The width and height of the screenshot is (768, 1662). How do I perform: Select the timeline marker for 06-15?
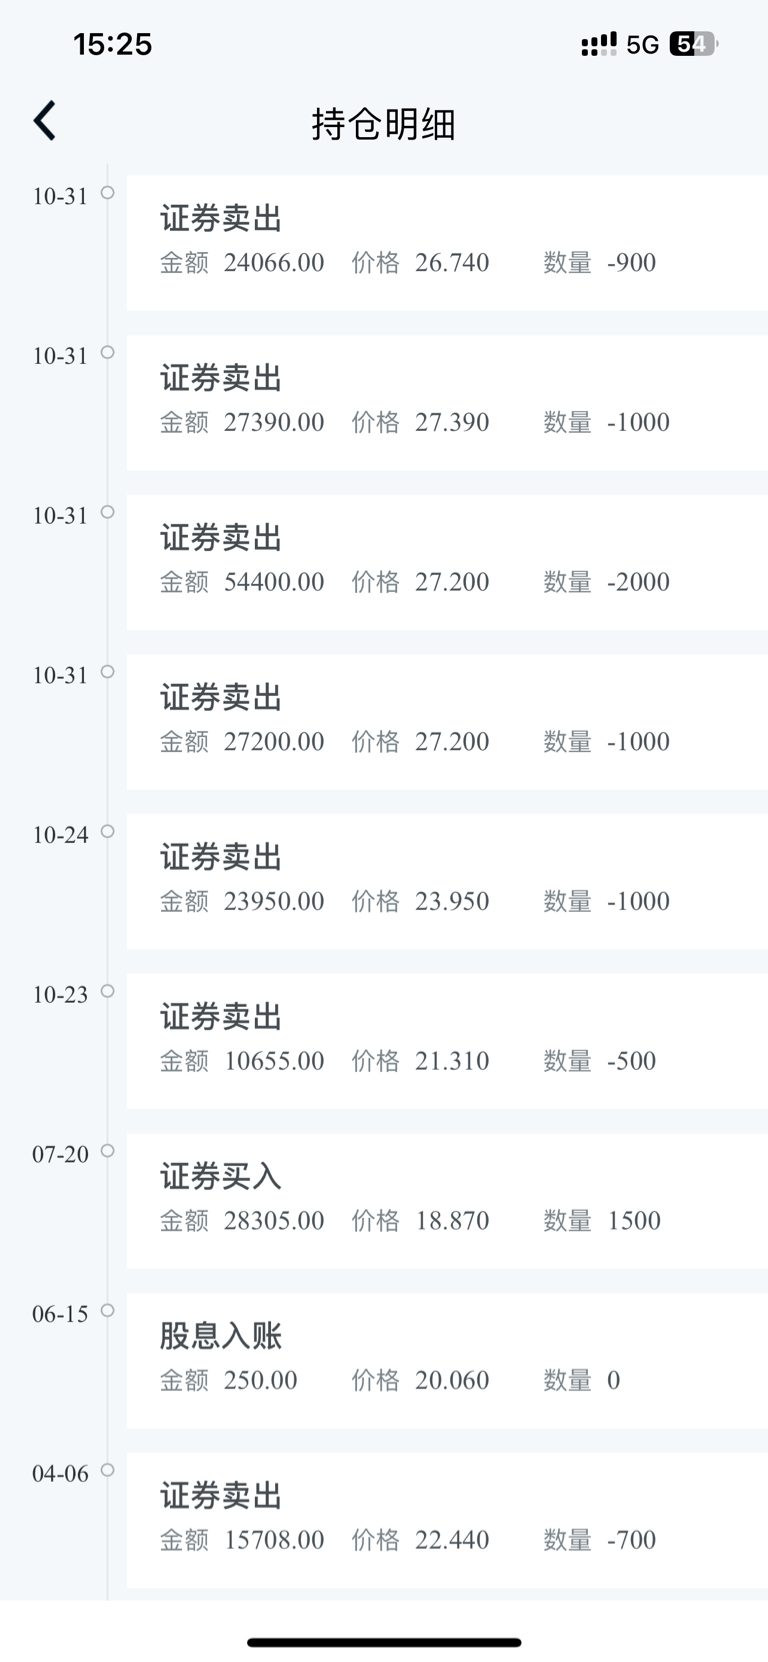[108, 1310]
